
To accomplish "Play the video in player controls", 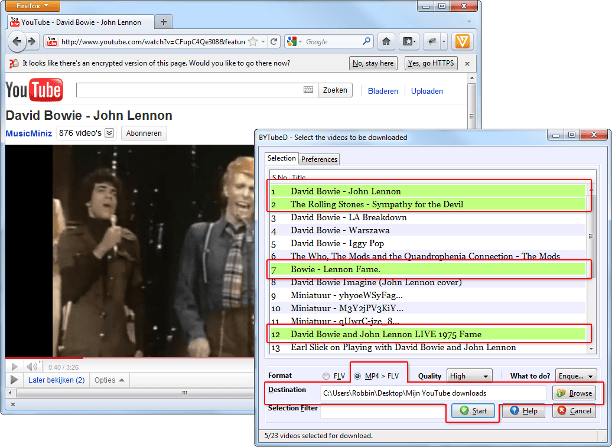I will click(15, 367).
